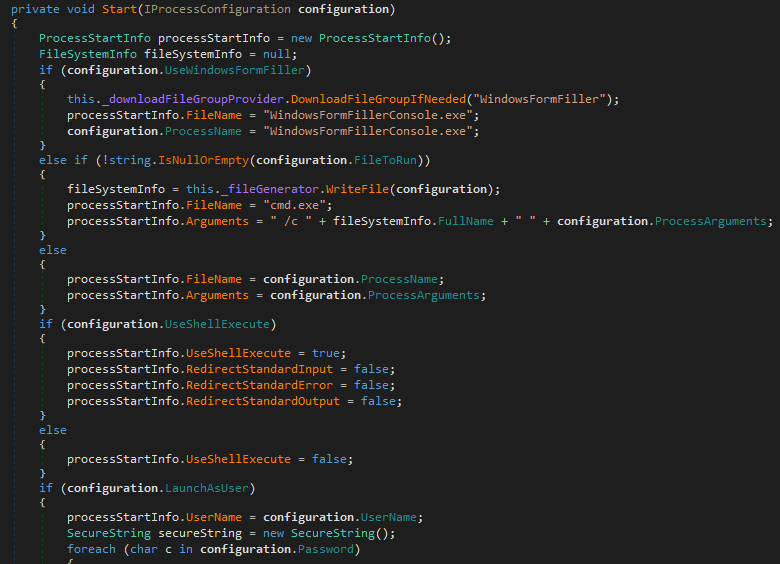Click ProcessArguments at the end of the /c line
Image resolution: width=780 pixels, height=564 pixels.
710,221
